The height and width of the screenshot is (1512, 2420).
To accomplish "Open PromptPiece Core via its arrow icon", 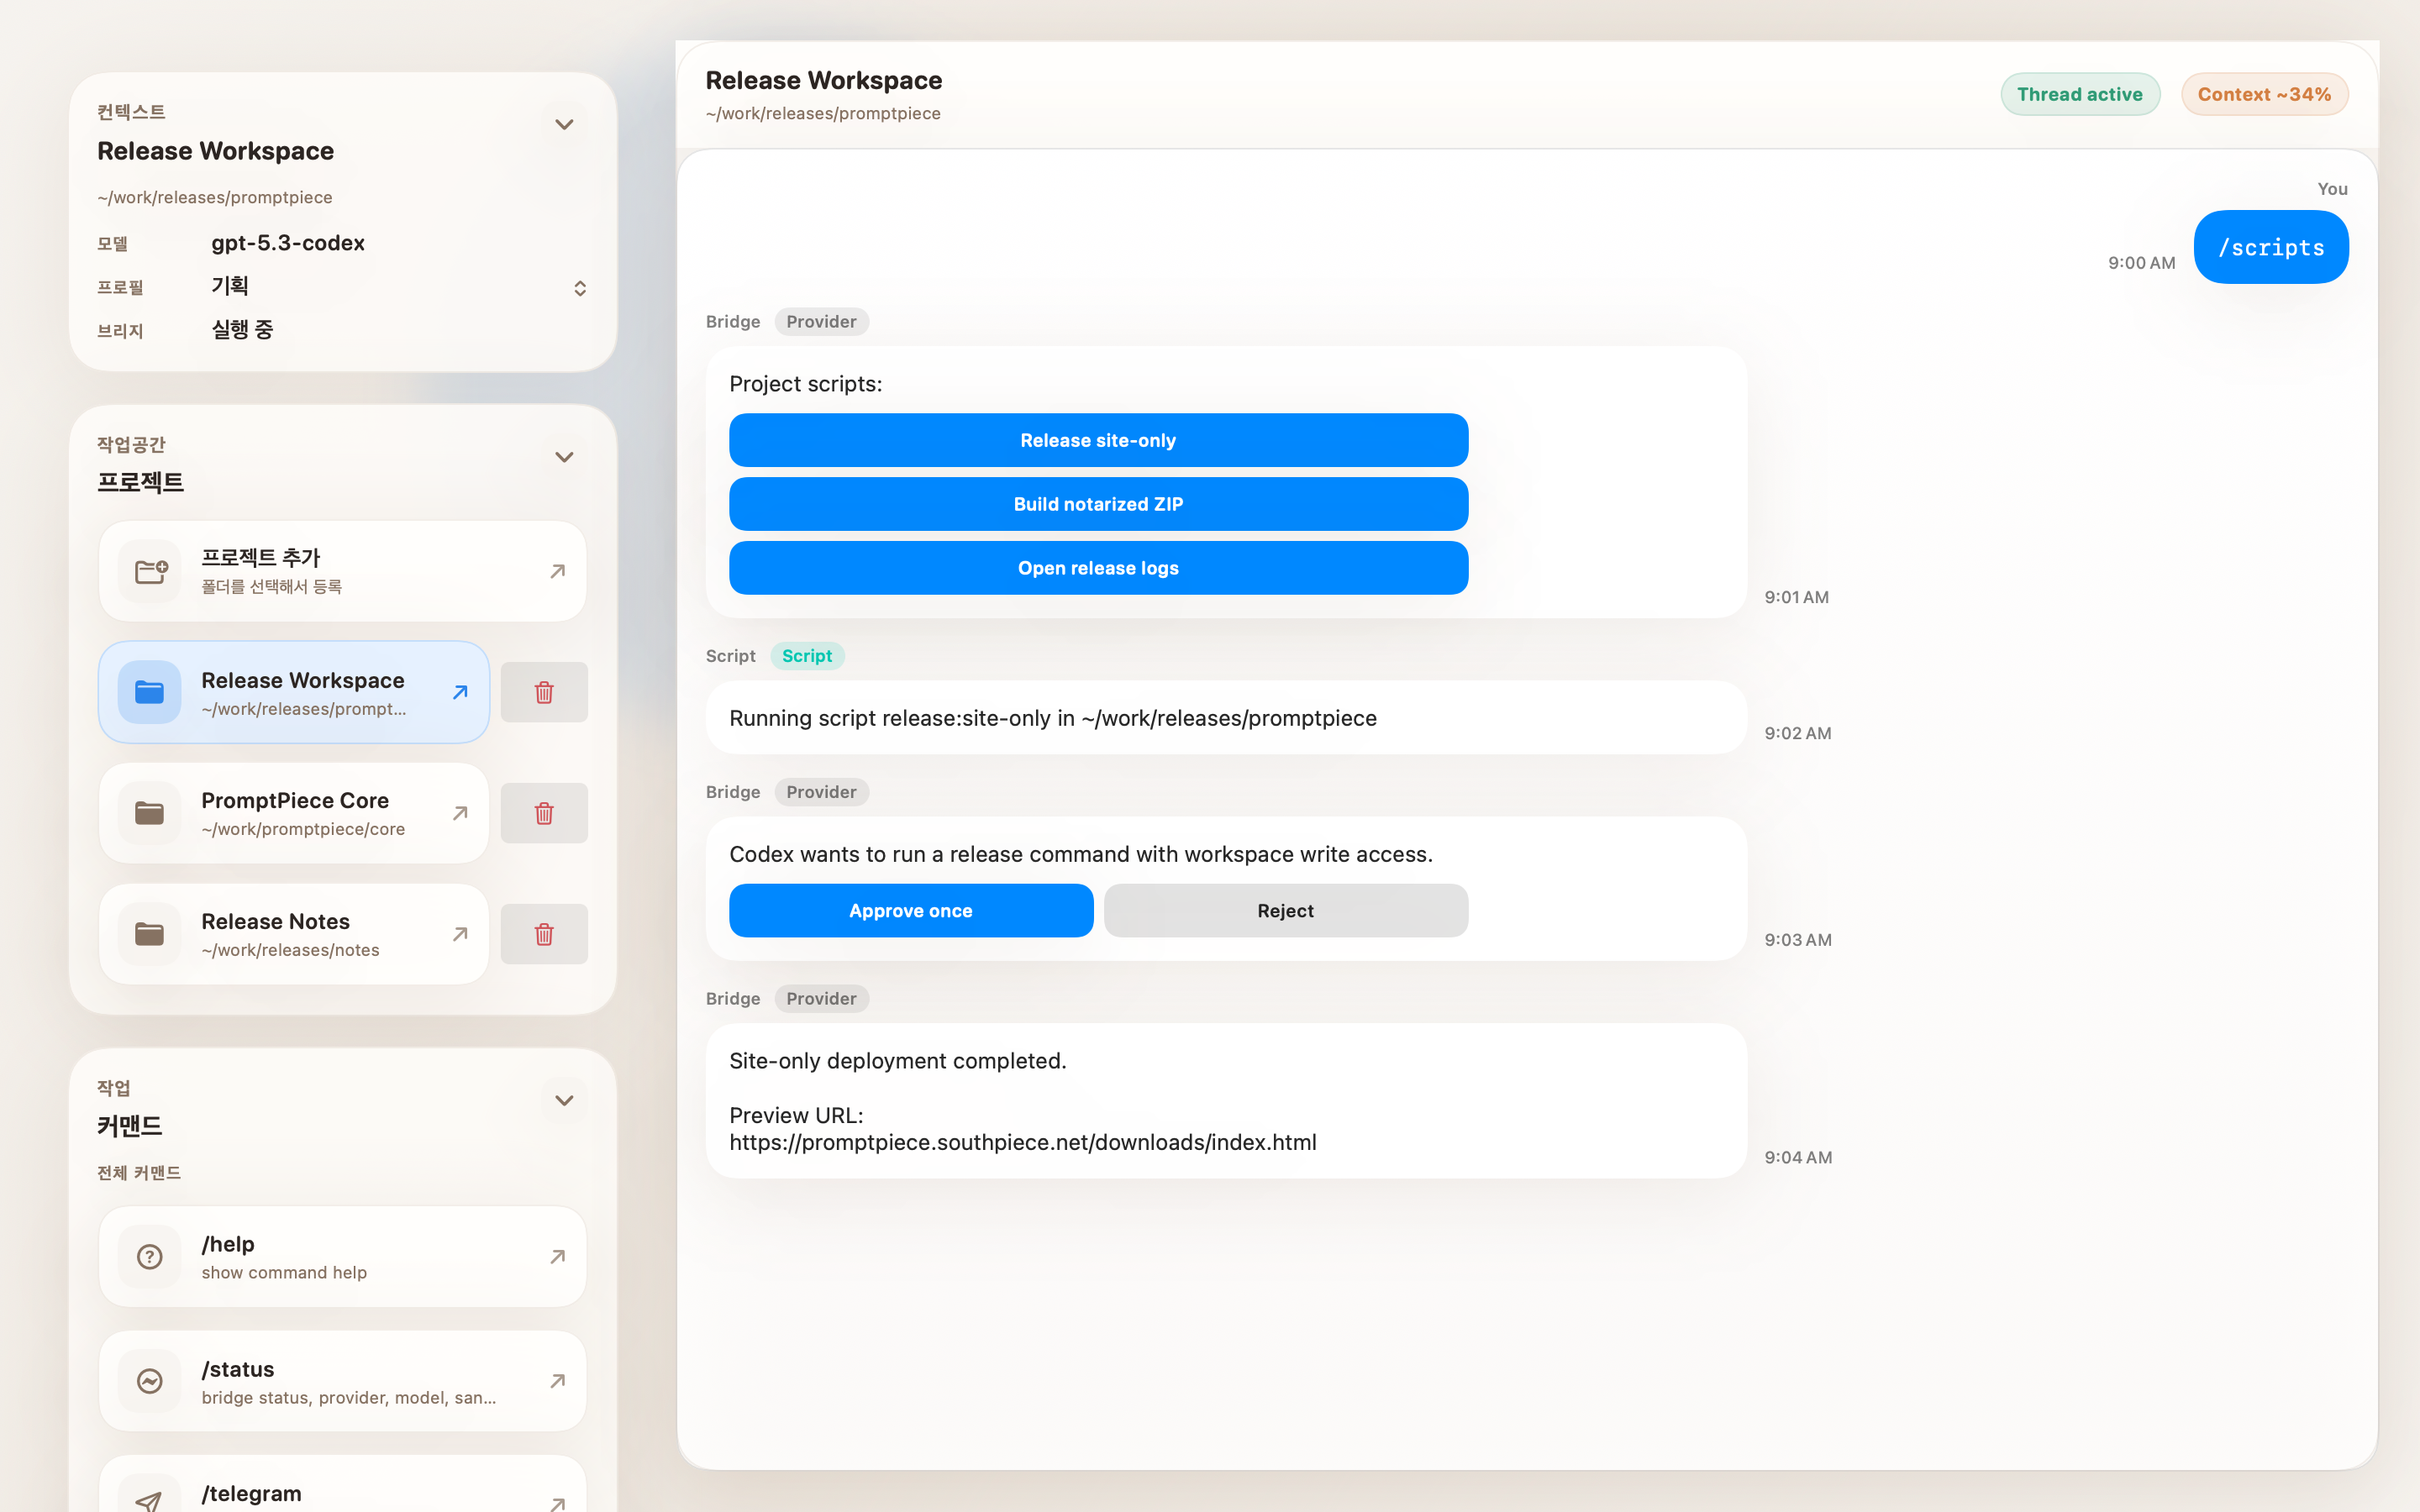I will [460, 813].
